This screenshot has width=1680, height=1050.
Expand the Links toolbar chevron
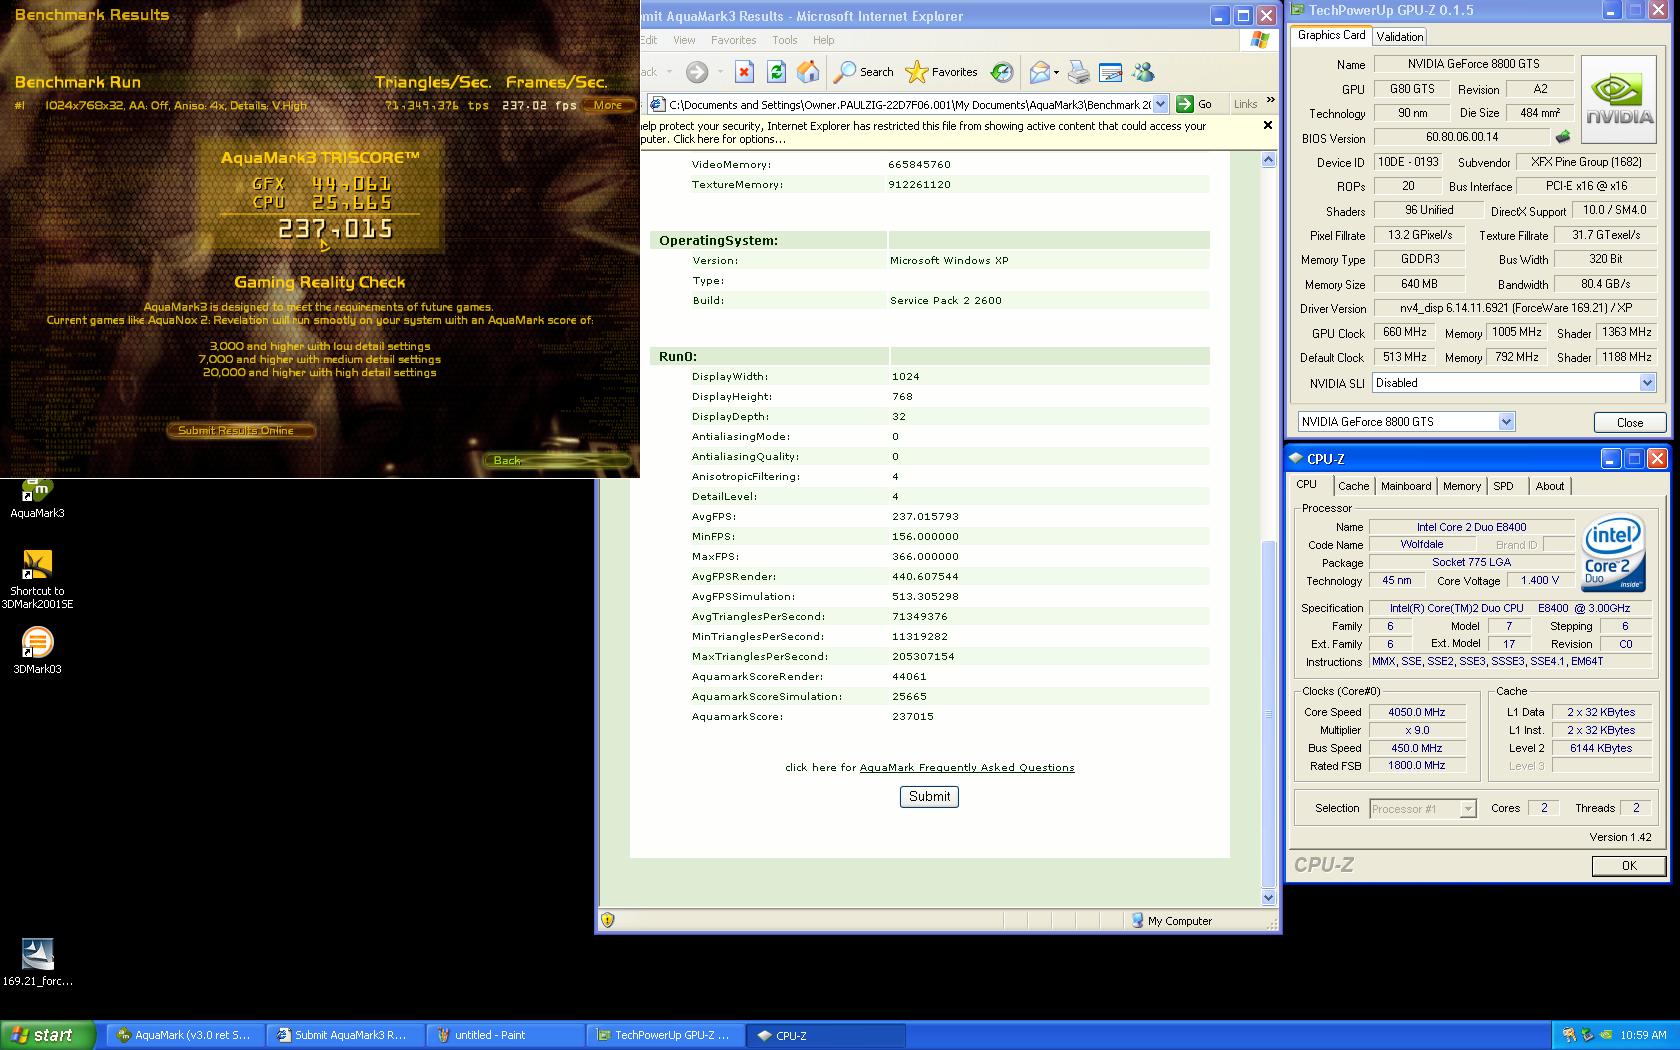pyautogui.click(x=1270, y=100)
